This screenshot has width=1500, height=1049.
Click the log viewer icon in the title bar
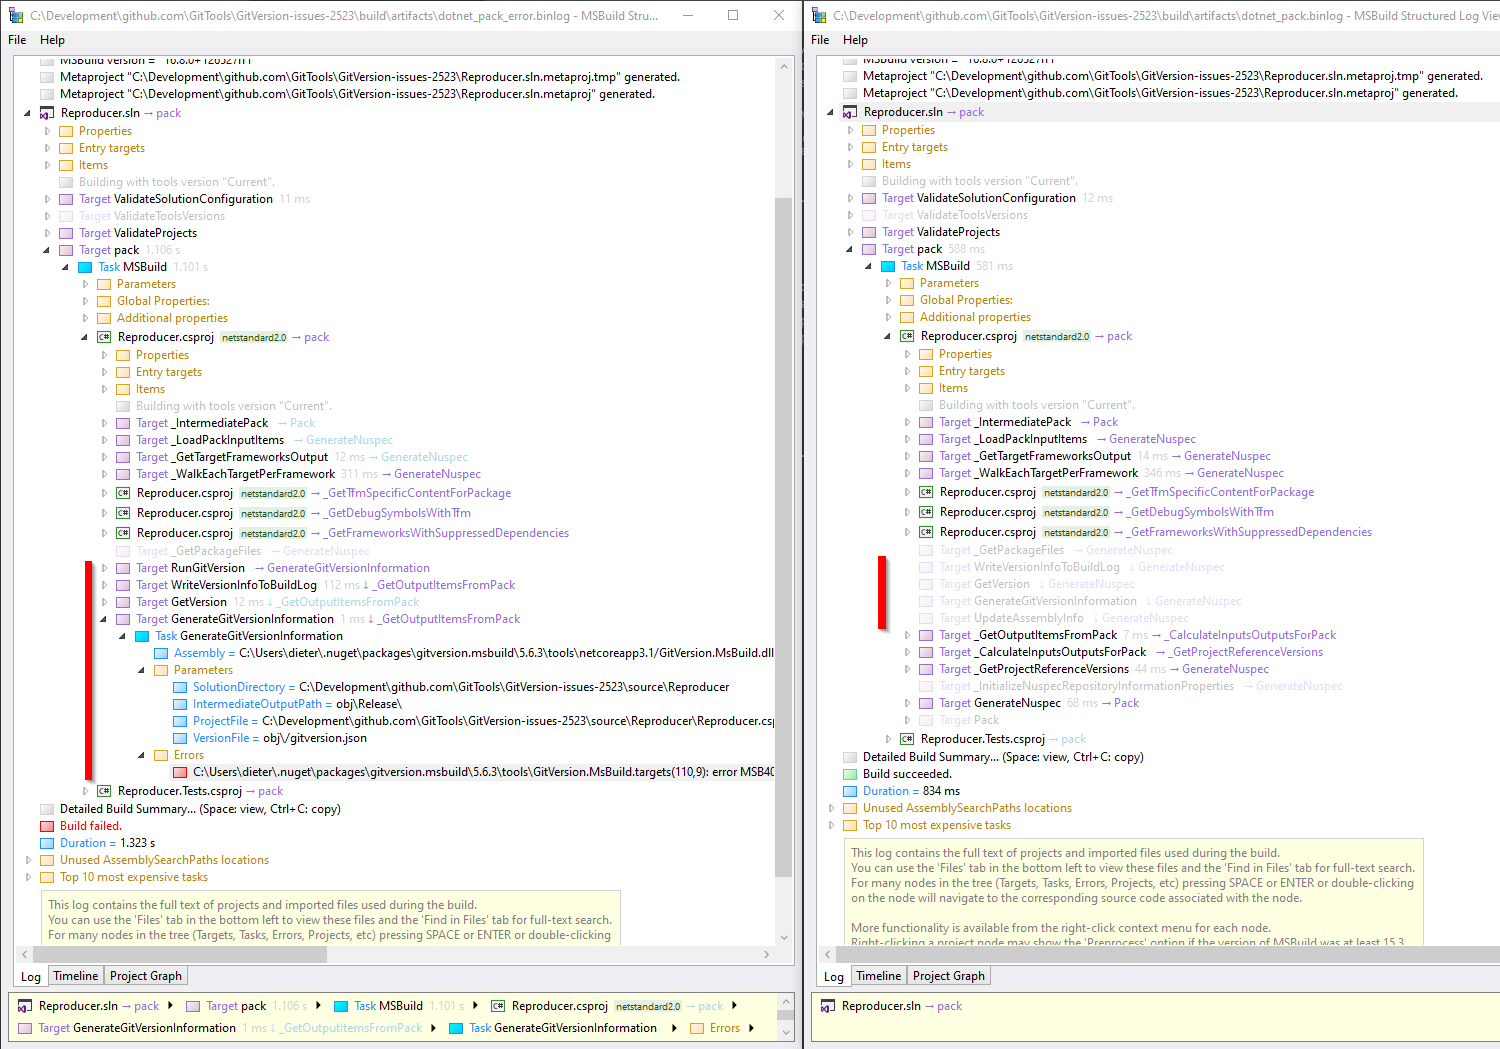click(17, 16)
